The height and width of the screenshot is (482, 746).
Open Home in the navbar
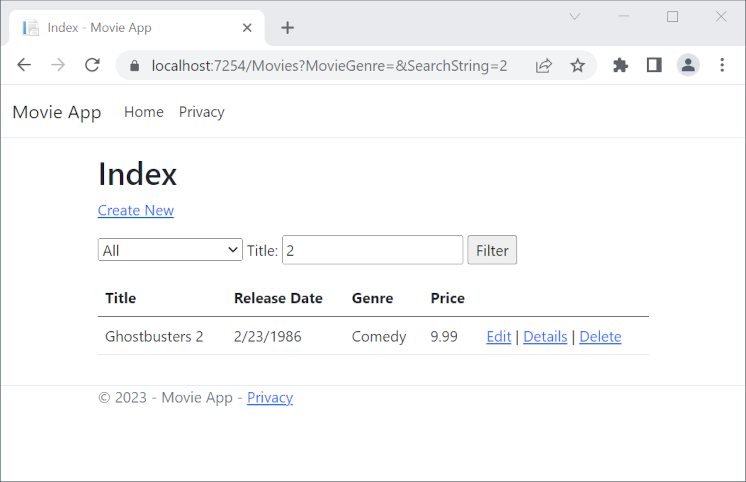tap(144, 112)
